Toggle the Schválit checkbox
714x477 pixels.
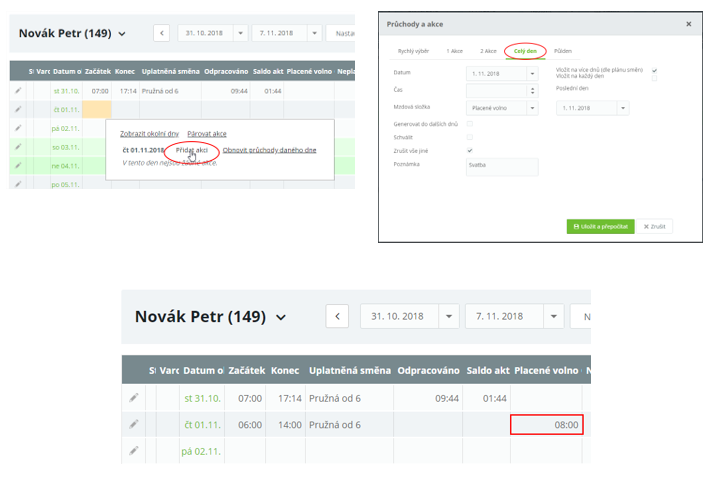470,137
